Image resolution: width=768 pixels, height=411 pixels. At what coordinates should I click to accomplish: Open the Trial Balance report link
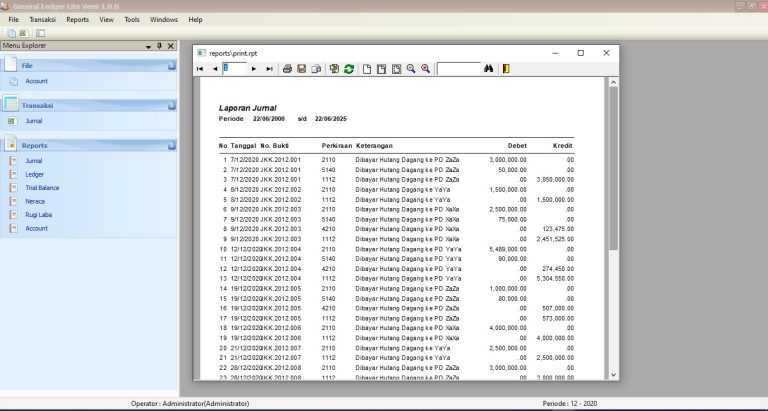tap(42, 187)
